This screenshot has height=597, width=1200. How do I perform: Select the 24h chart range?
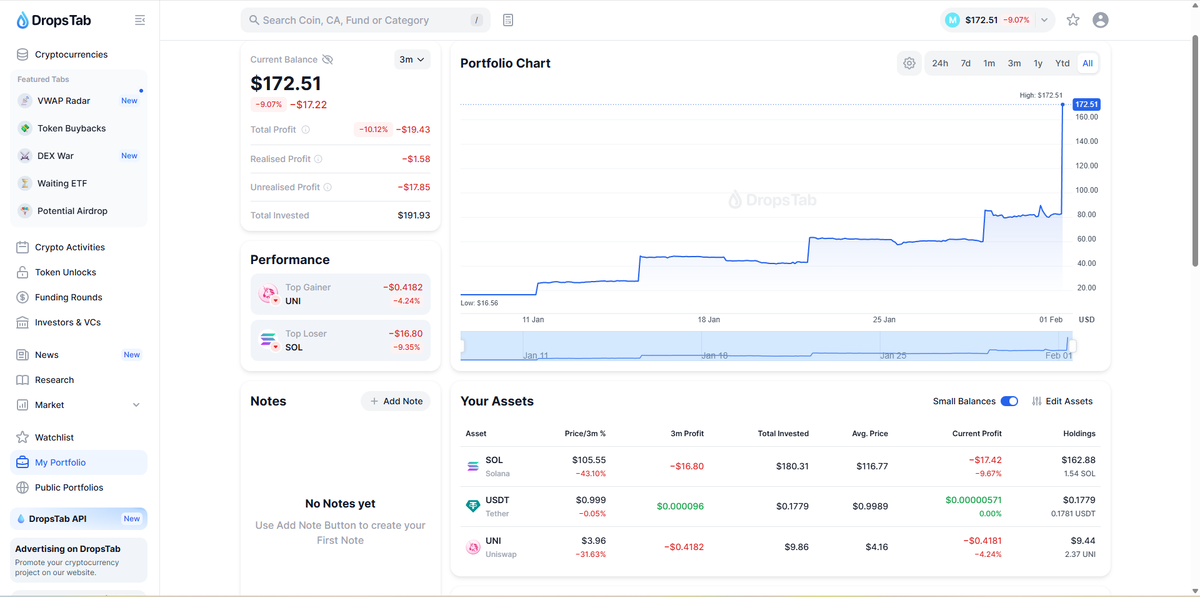tap(940, 63)
